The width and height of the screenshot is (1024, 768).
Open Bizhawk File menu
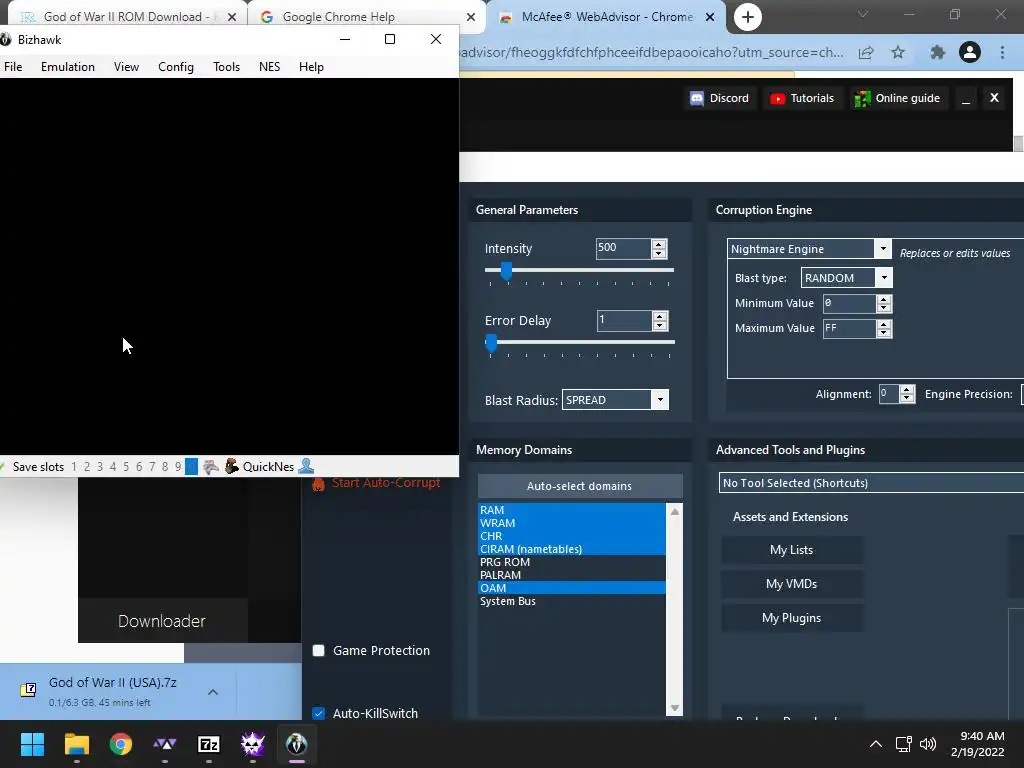click(13, 67)
